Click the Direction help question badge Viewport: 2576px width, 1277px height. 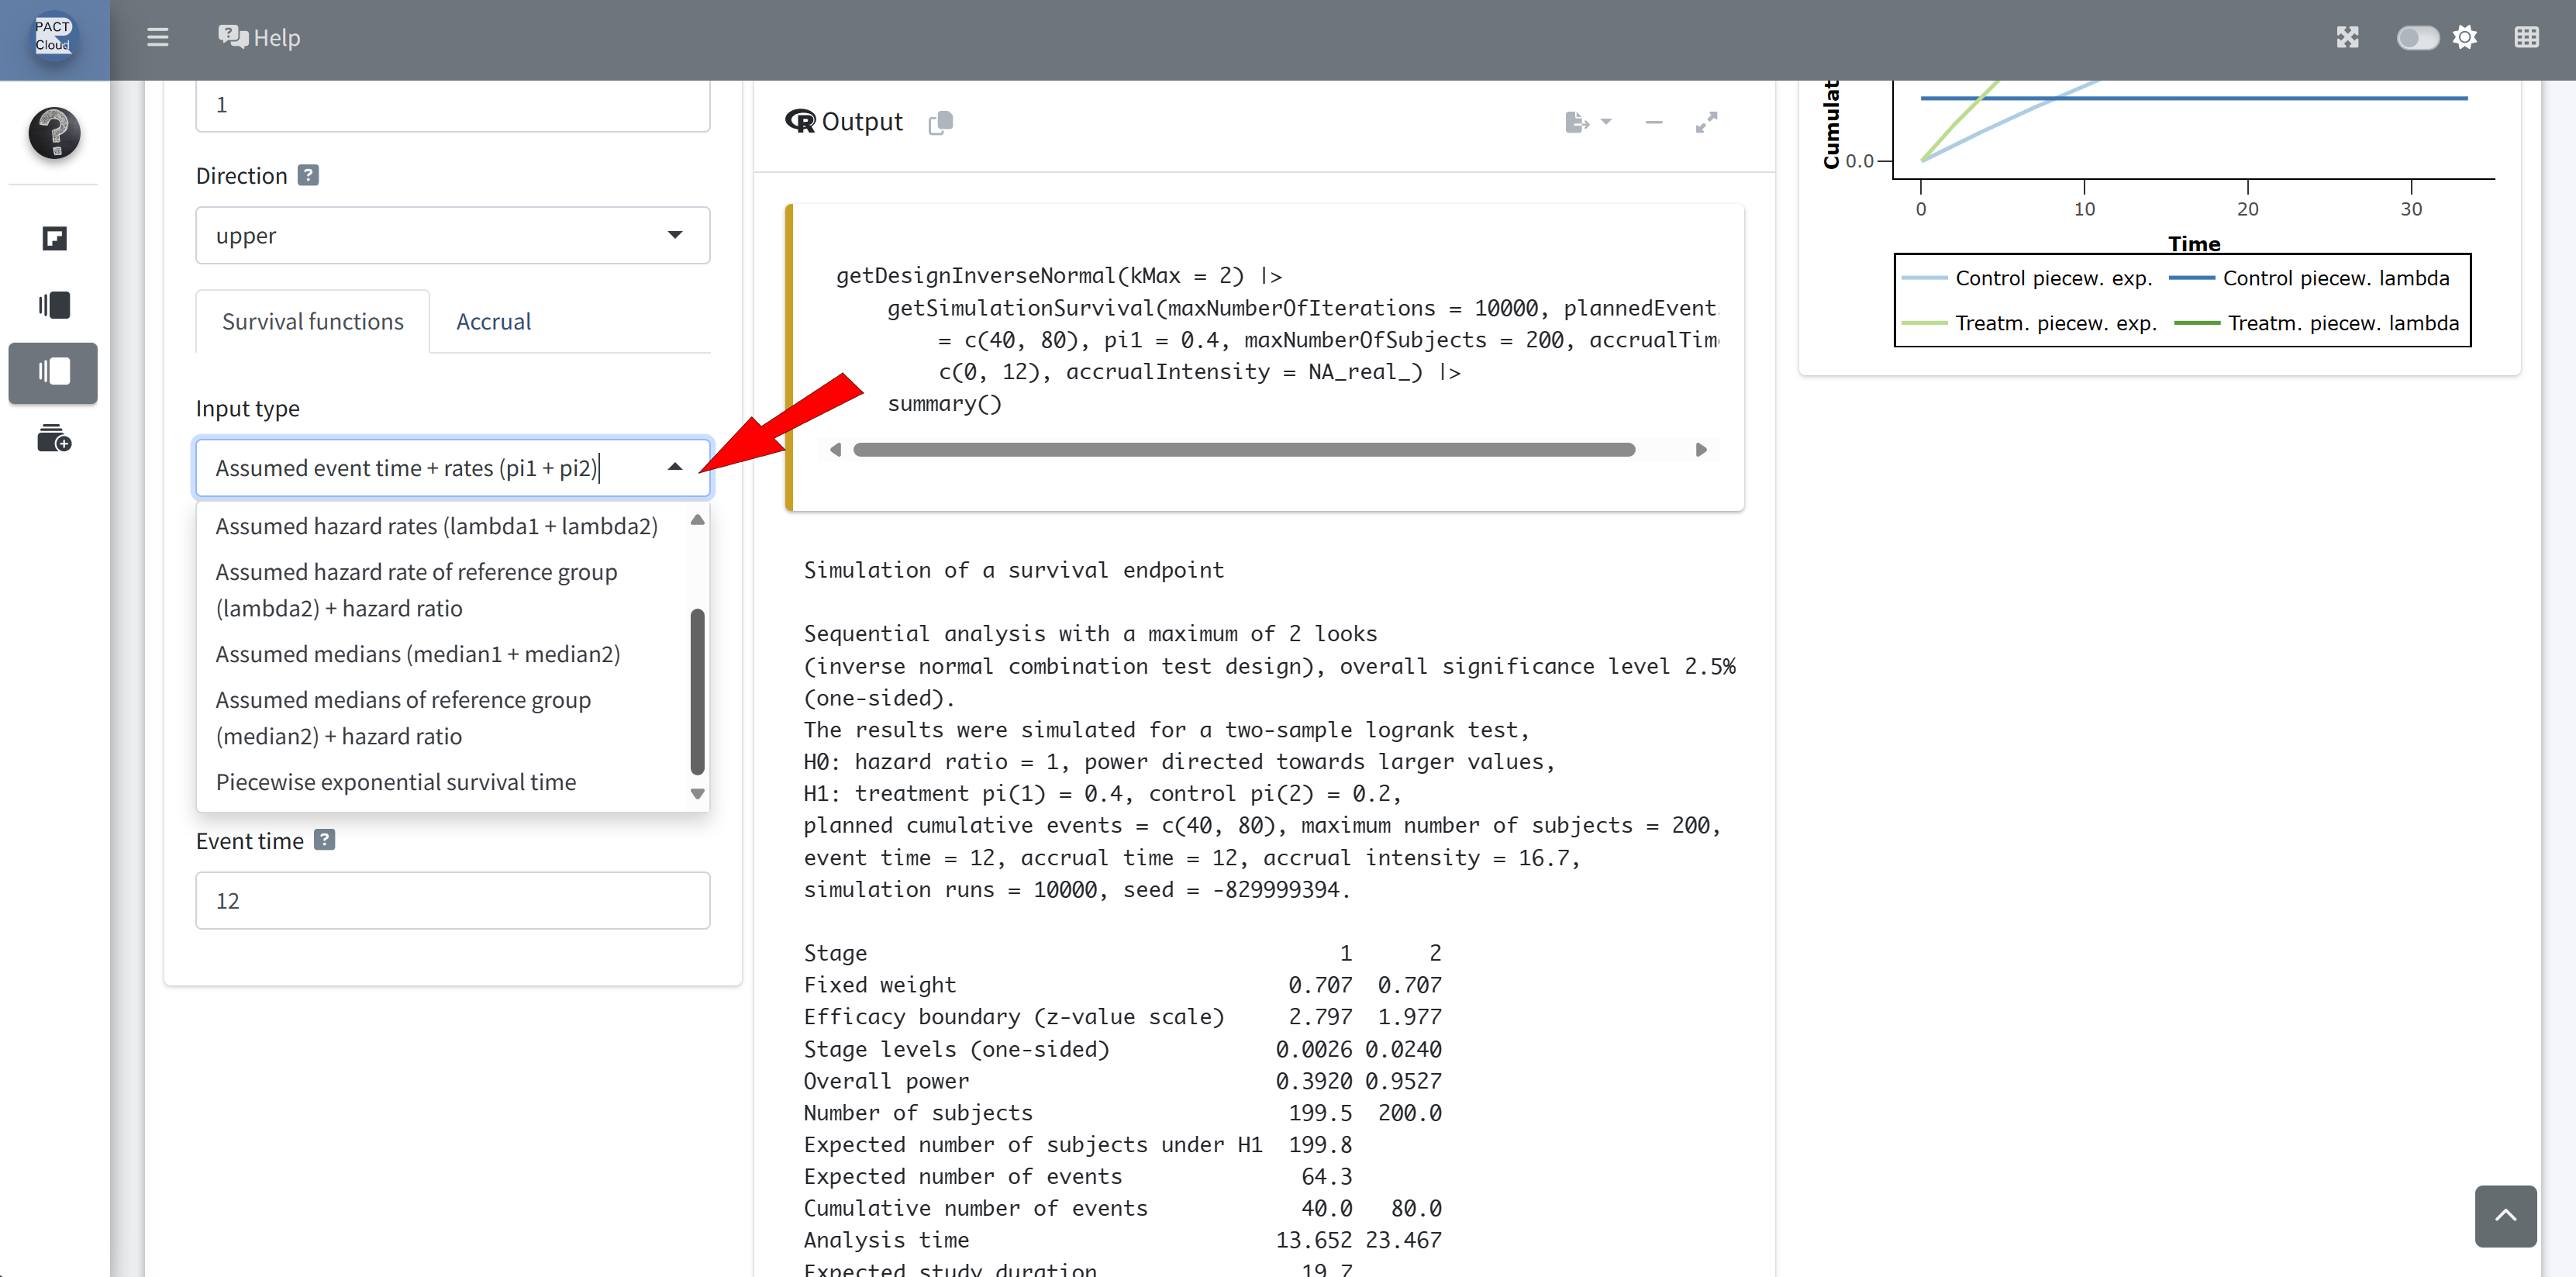[309, 175]
